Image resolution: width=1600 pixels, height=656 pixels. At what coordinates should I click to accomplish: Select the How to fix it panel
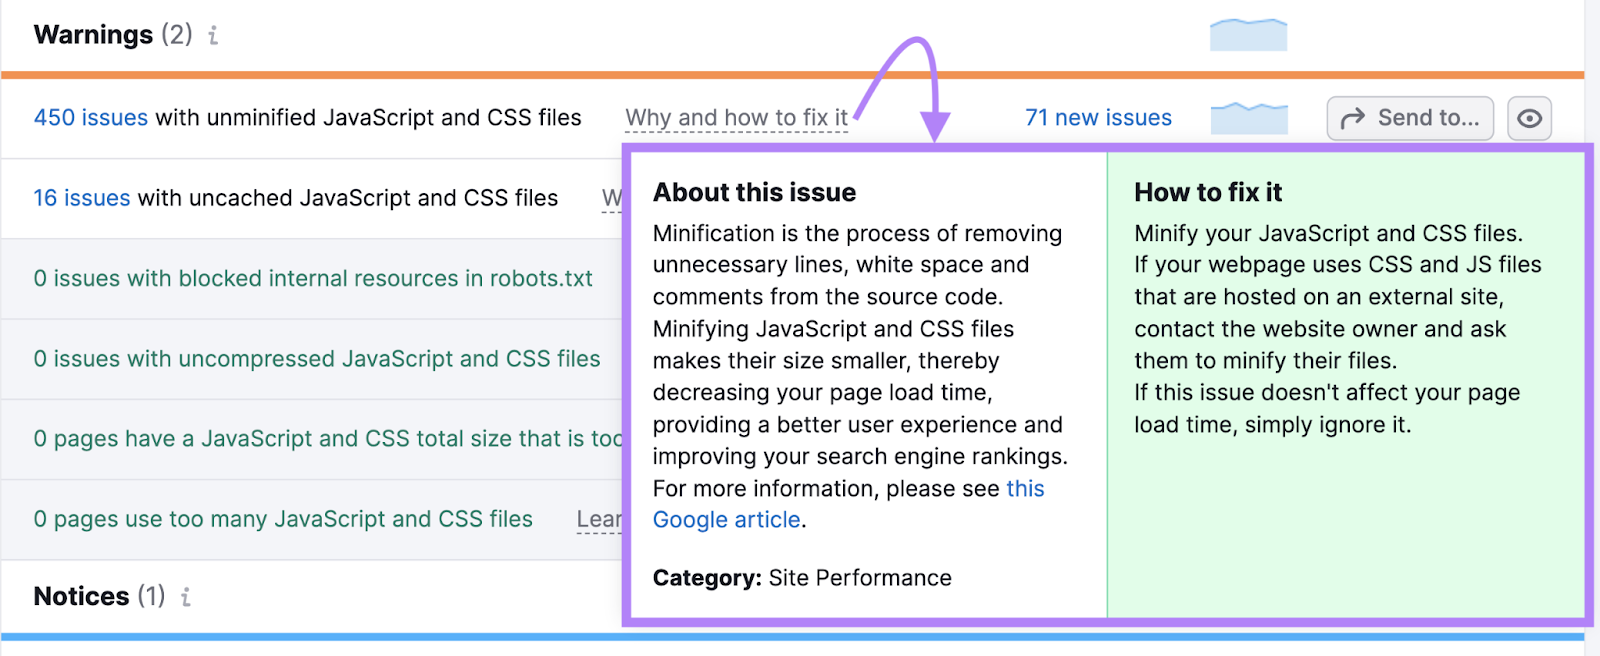click(1345, 380)
